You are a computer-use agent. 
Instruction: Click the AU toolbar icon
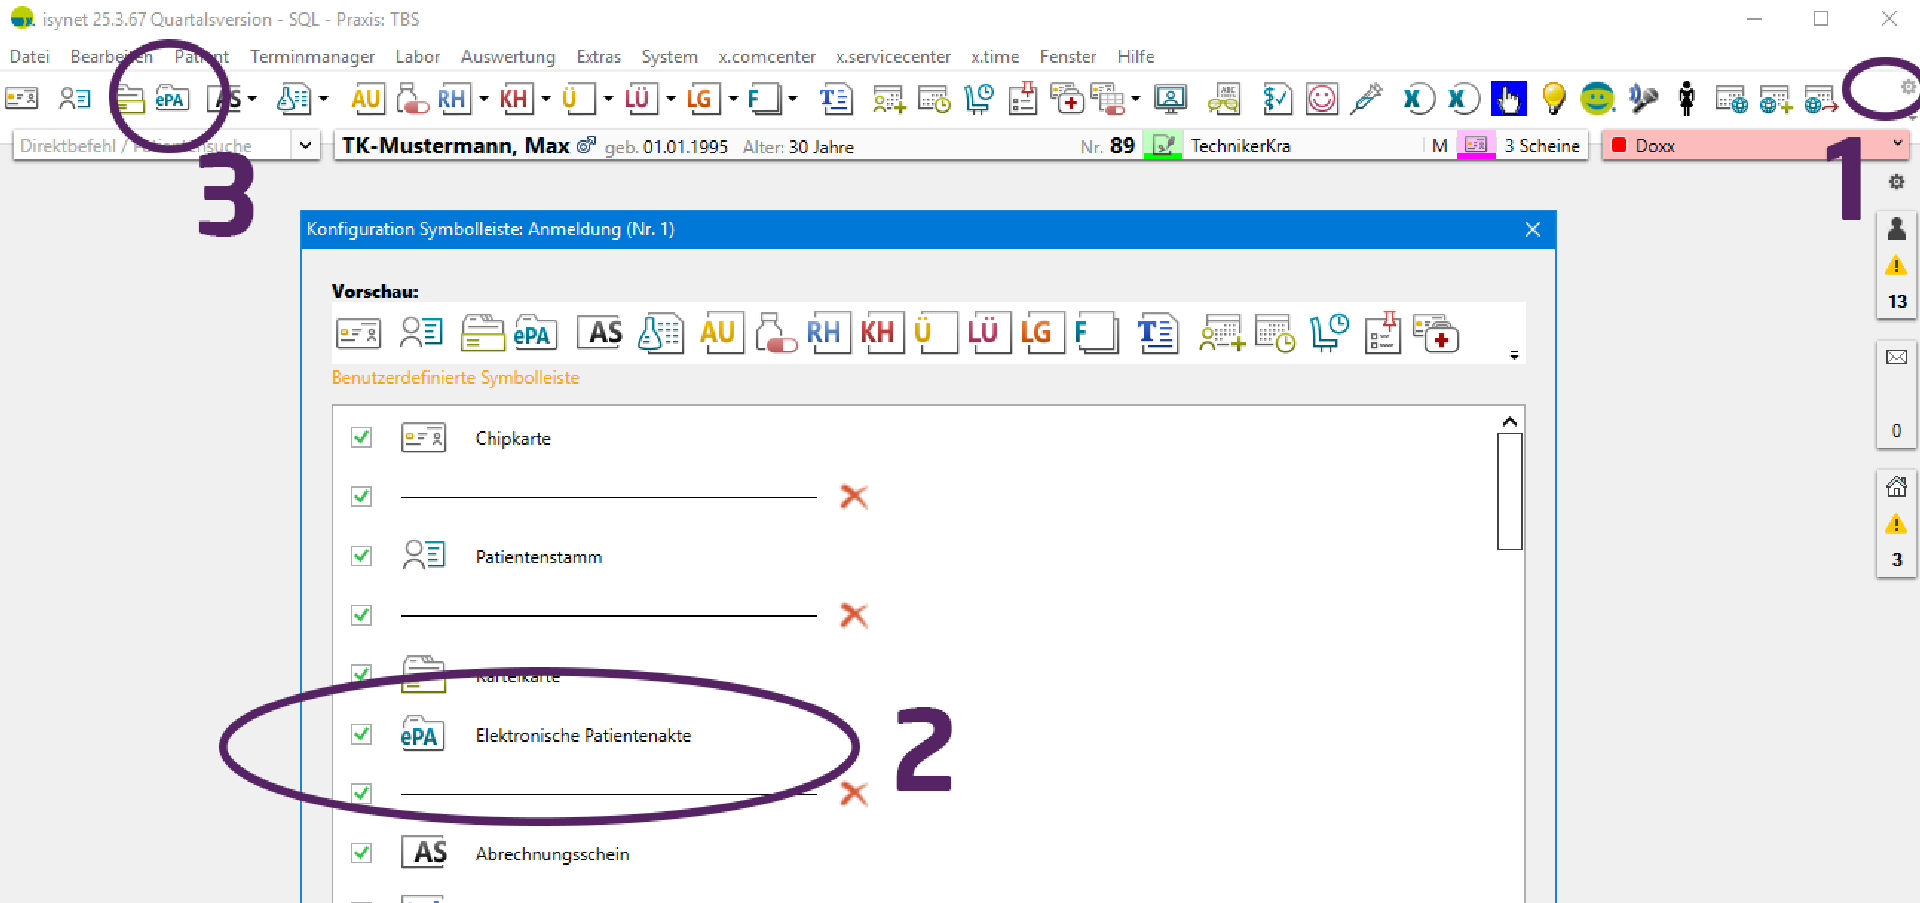tap(365, 99)
